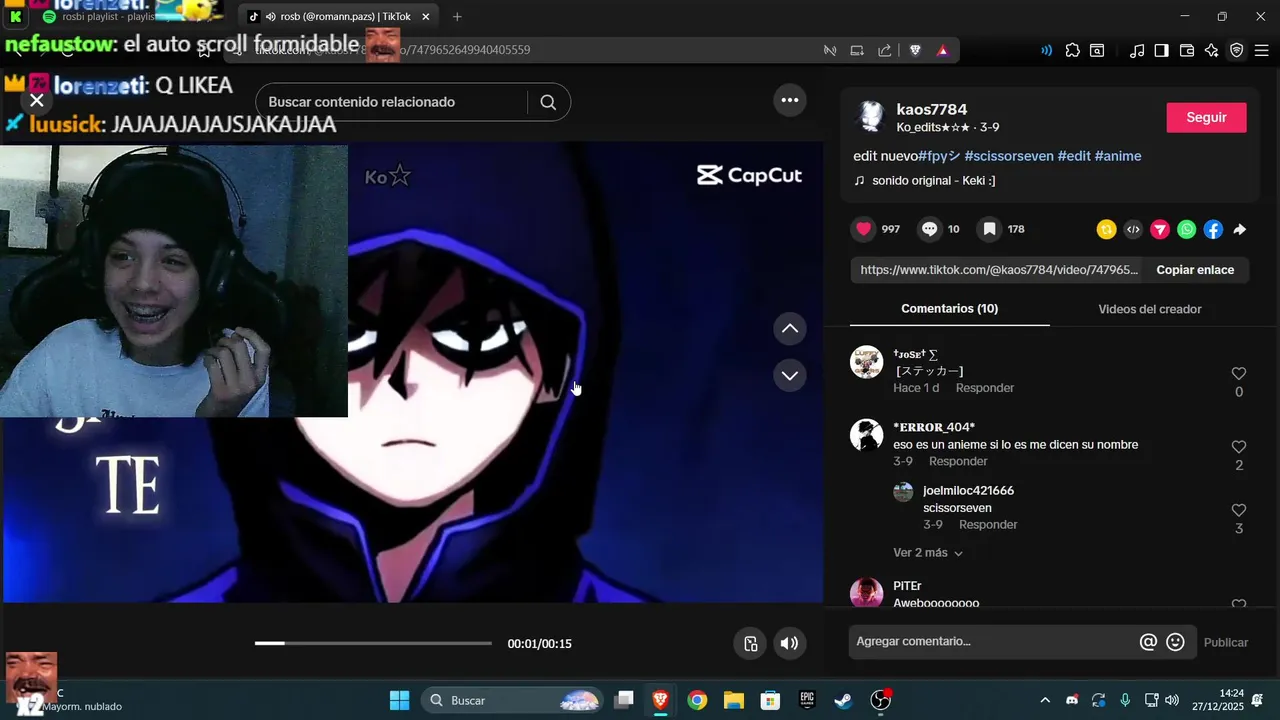Viewport: 1280px width, 720px height.
Task: Close the rosb TikTok browser tab
Action: pyautogui.click(x=426, y=17)
